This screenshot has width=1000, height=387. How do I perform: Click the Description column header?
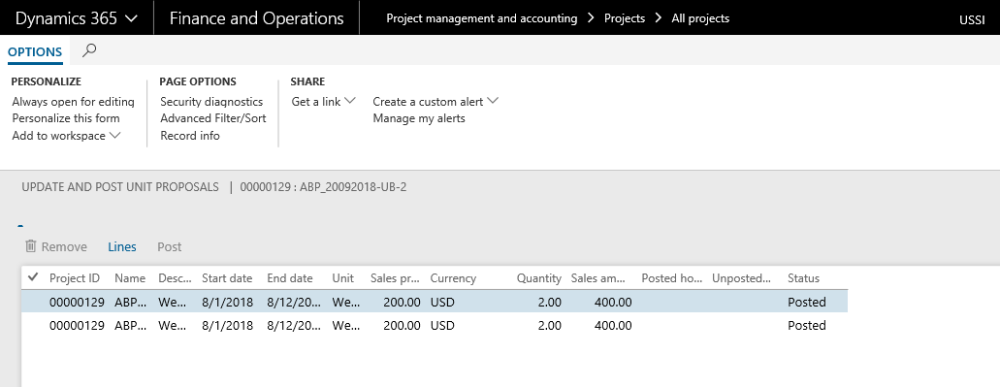[175, 278]
